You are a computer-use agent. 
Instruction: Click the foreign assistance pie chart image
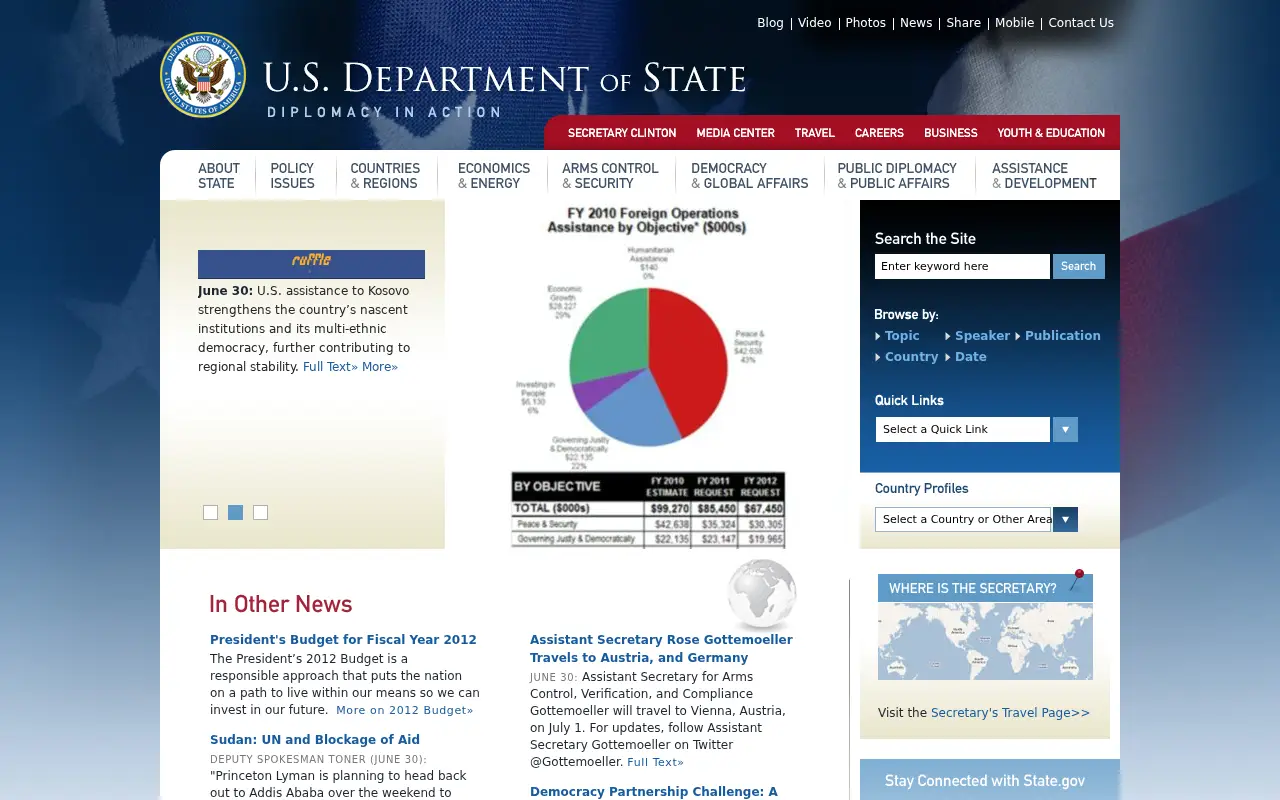648,375
